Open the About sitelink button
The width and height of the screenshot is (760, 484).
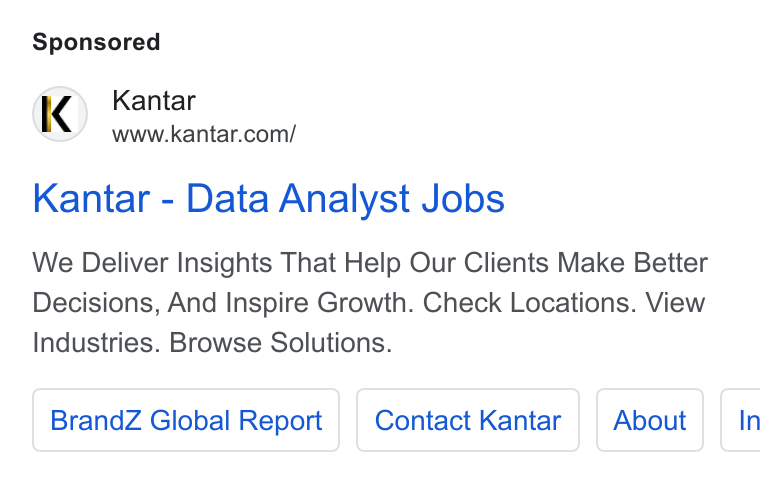[650, 420]
